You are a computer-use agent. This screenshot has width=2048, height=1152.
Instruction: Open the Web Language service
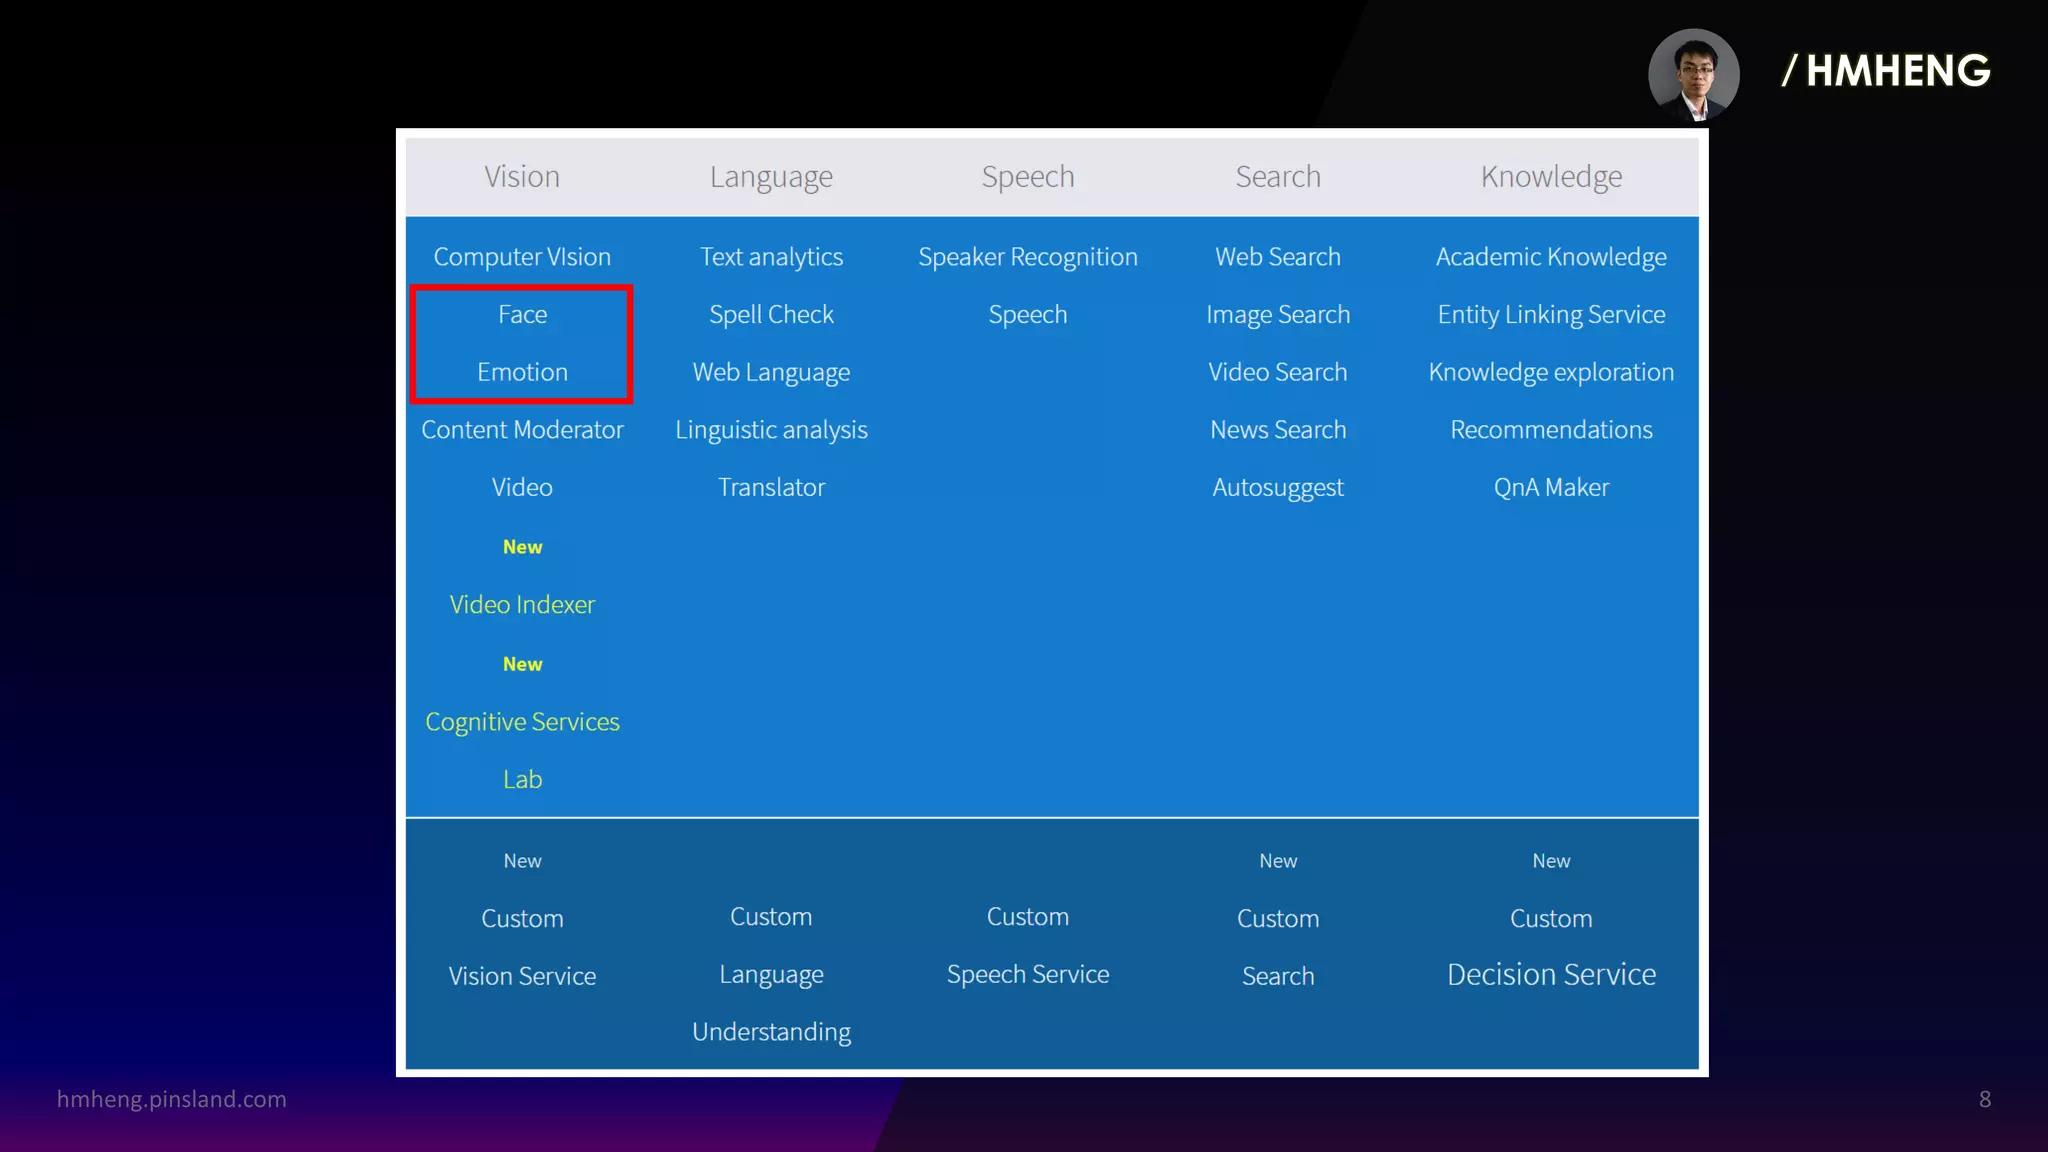[x=771, y=373]
